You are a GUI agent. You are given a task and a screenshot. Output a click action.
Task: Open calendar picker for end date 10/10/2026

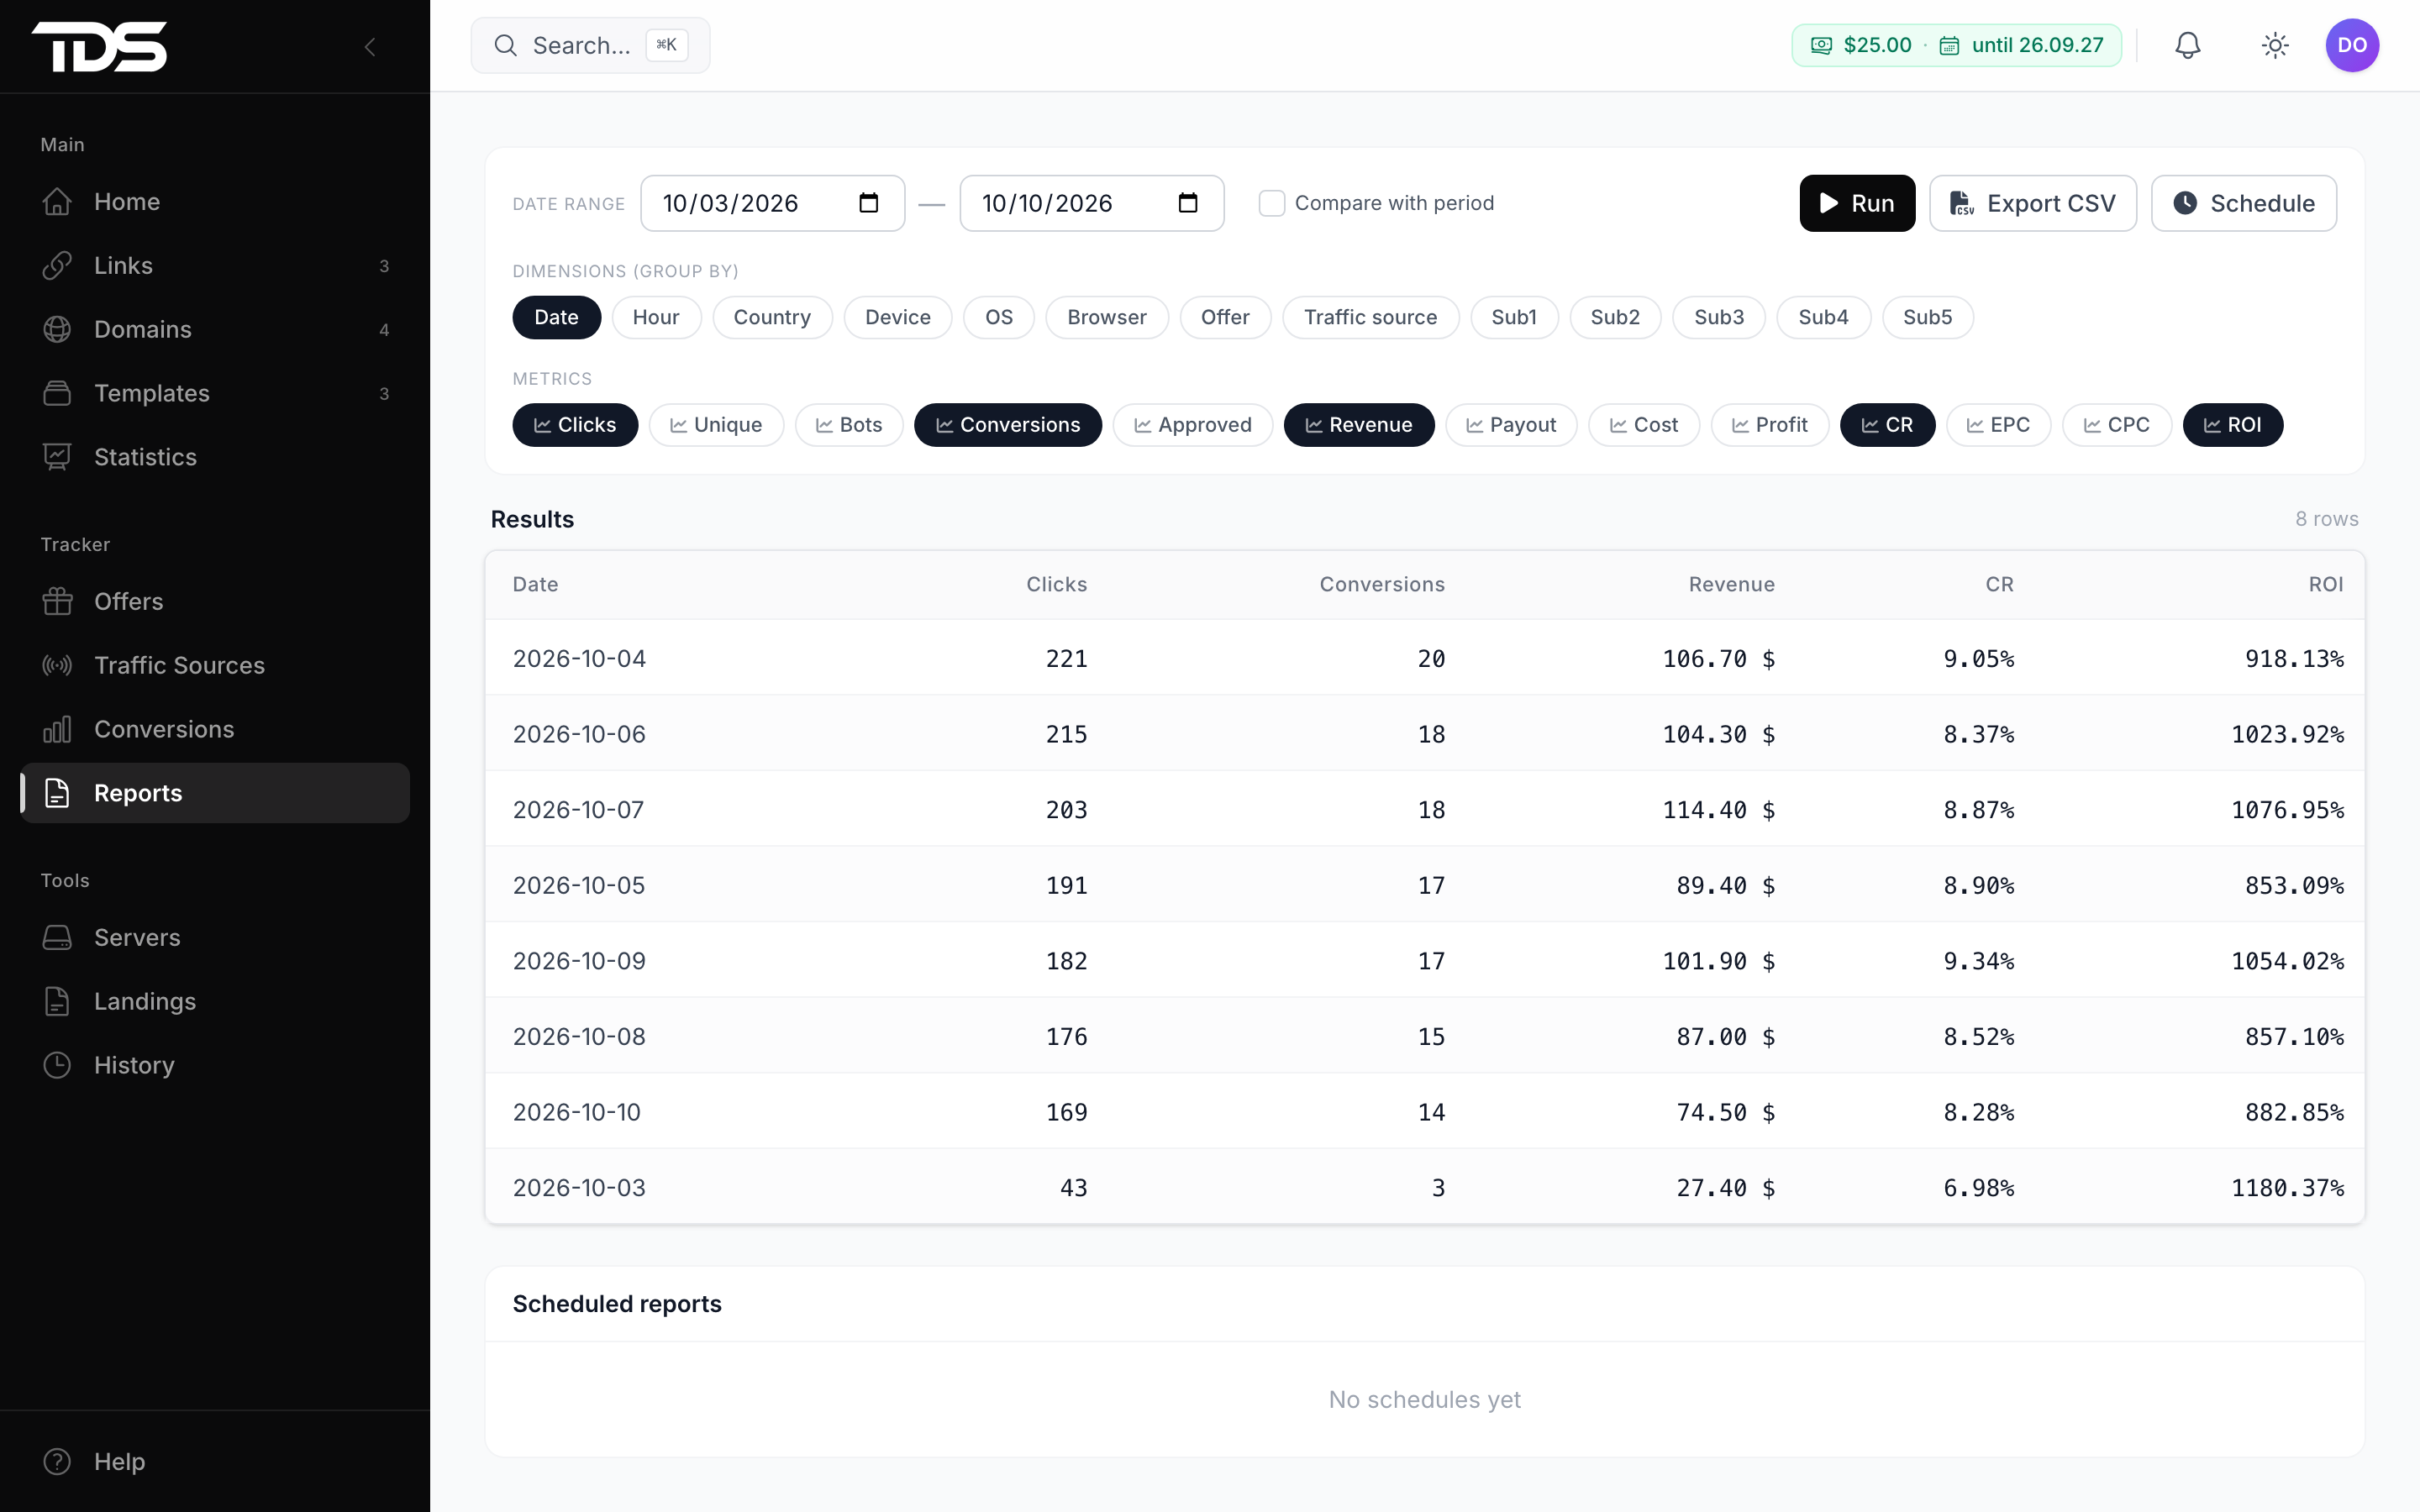point(1187,203)
